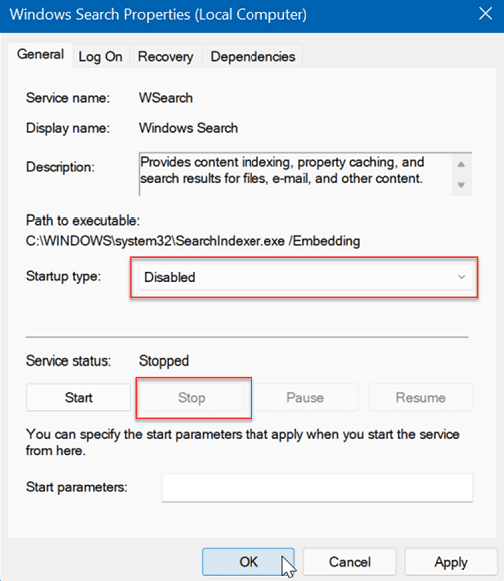Click inside the Description text box
The image size is (504, 581).
pos(295,174)
